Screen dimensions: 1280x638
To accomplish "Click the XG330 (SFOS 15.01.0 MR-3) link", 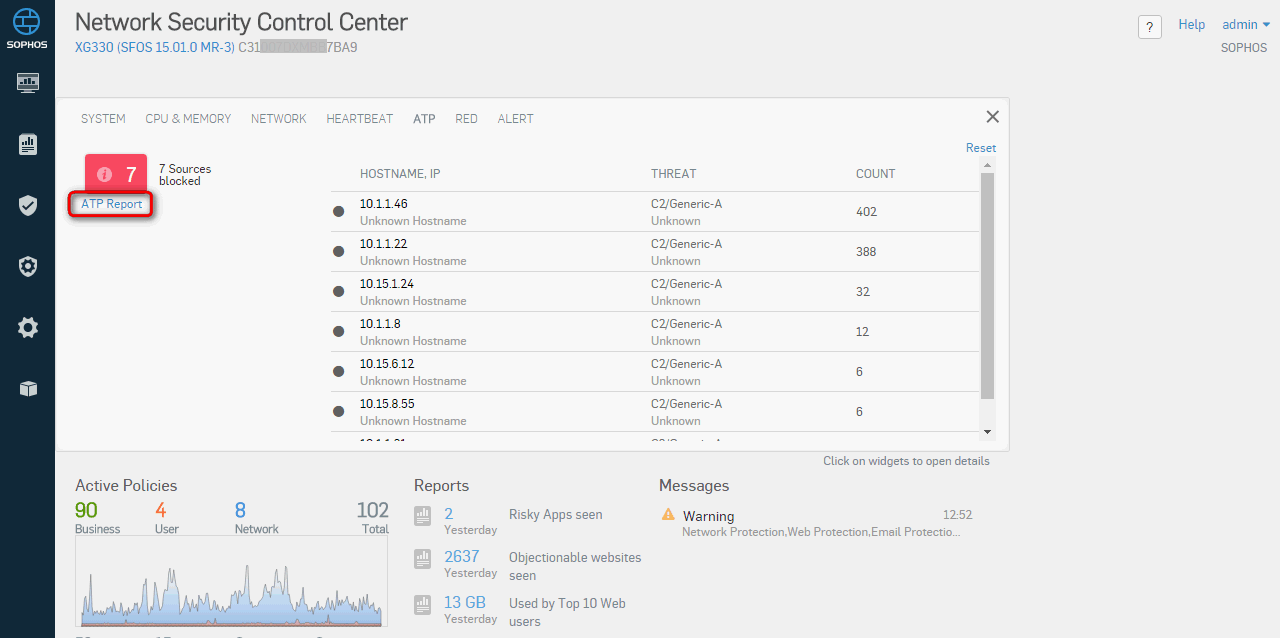I will [x=155, y=47].
